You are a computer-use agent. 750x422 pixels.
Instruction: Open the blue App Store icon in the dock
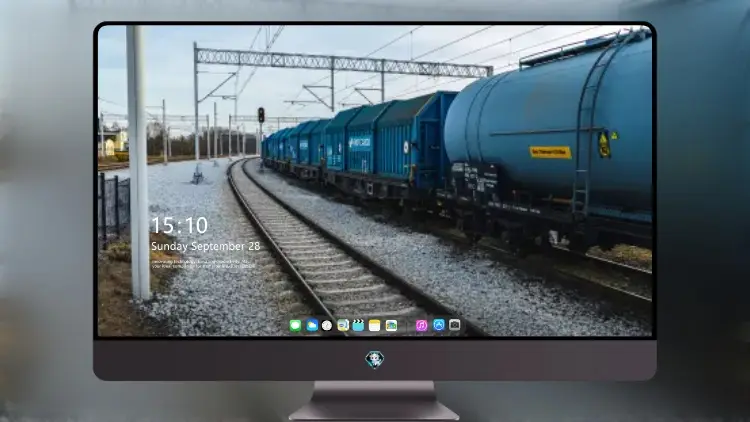click(x=439, y=325)
